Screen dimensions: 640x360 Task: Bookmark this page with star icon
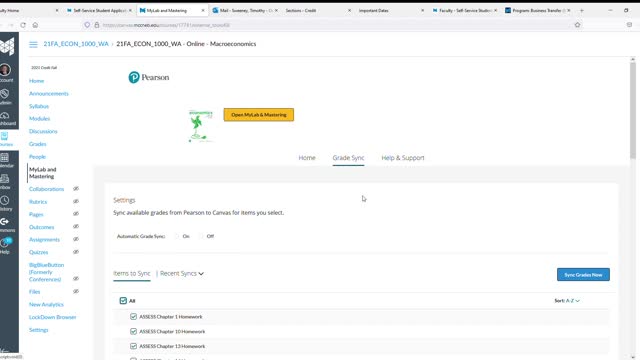coord(577,25)
